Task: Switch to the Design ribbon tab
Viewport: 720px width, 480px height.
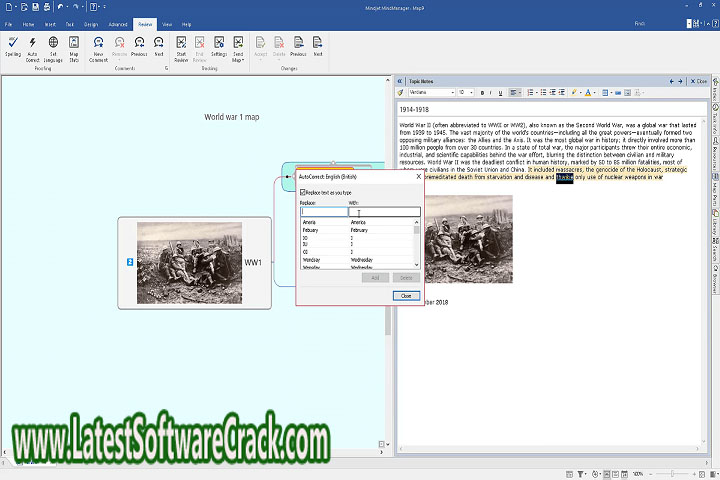Action: [x=92, y=22]
